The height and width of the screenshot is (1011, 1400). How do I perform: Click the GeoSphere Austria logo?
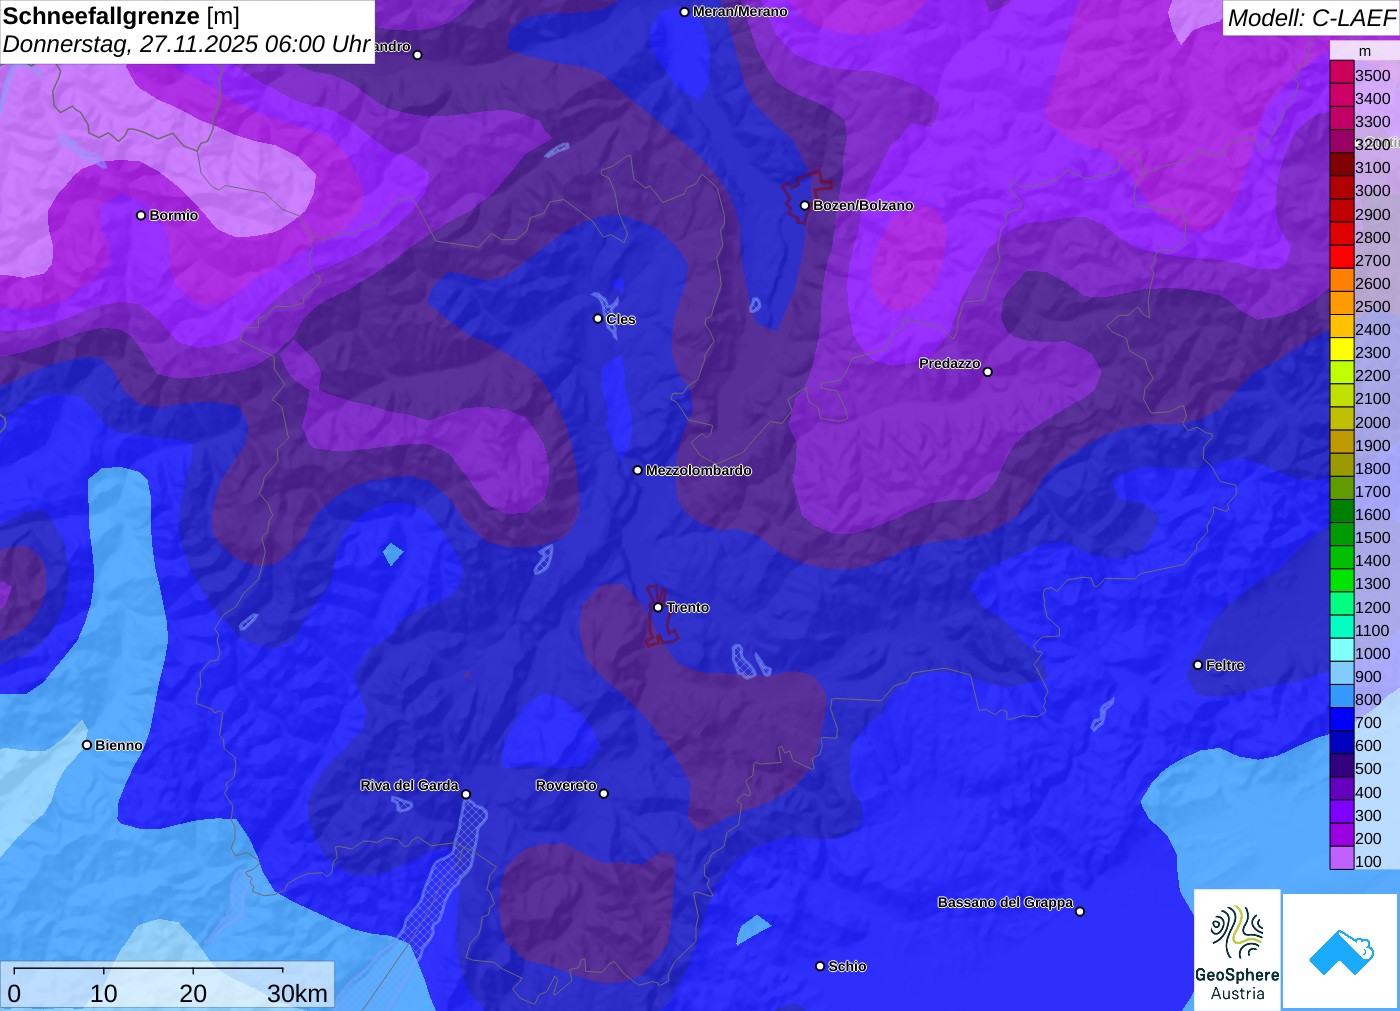click(1237, 949)
